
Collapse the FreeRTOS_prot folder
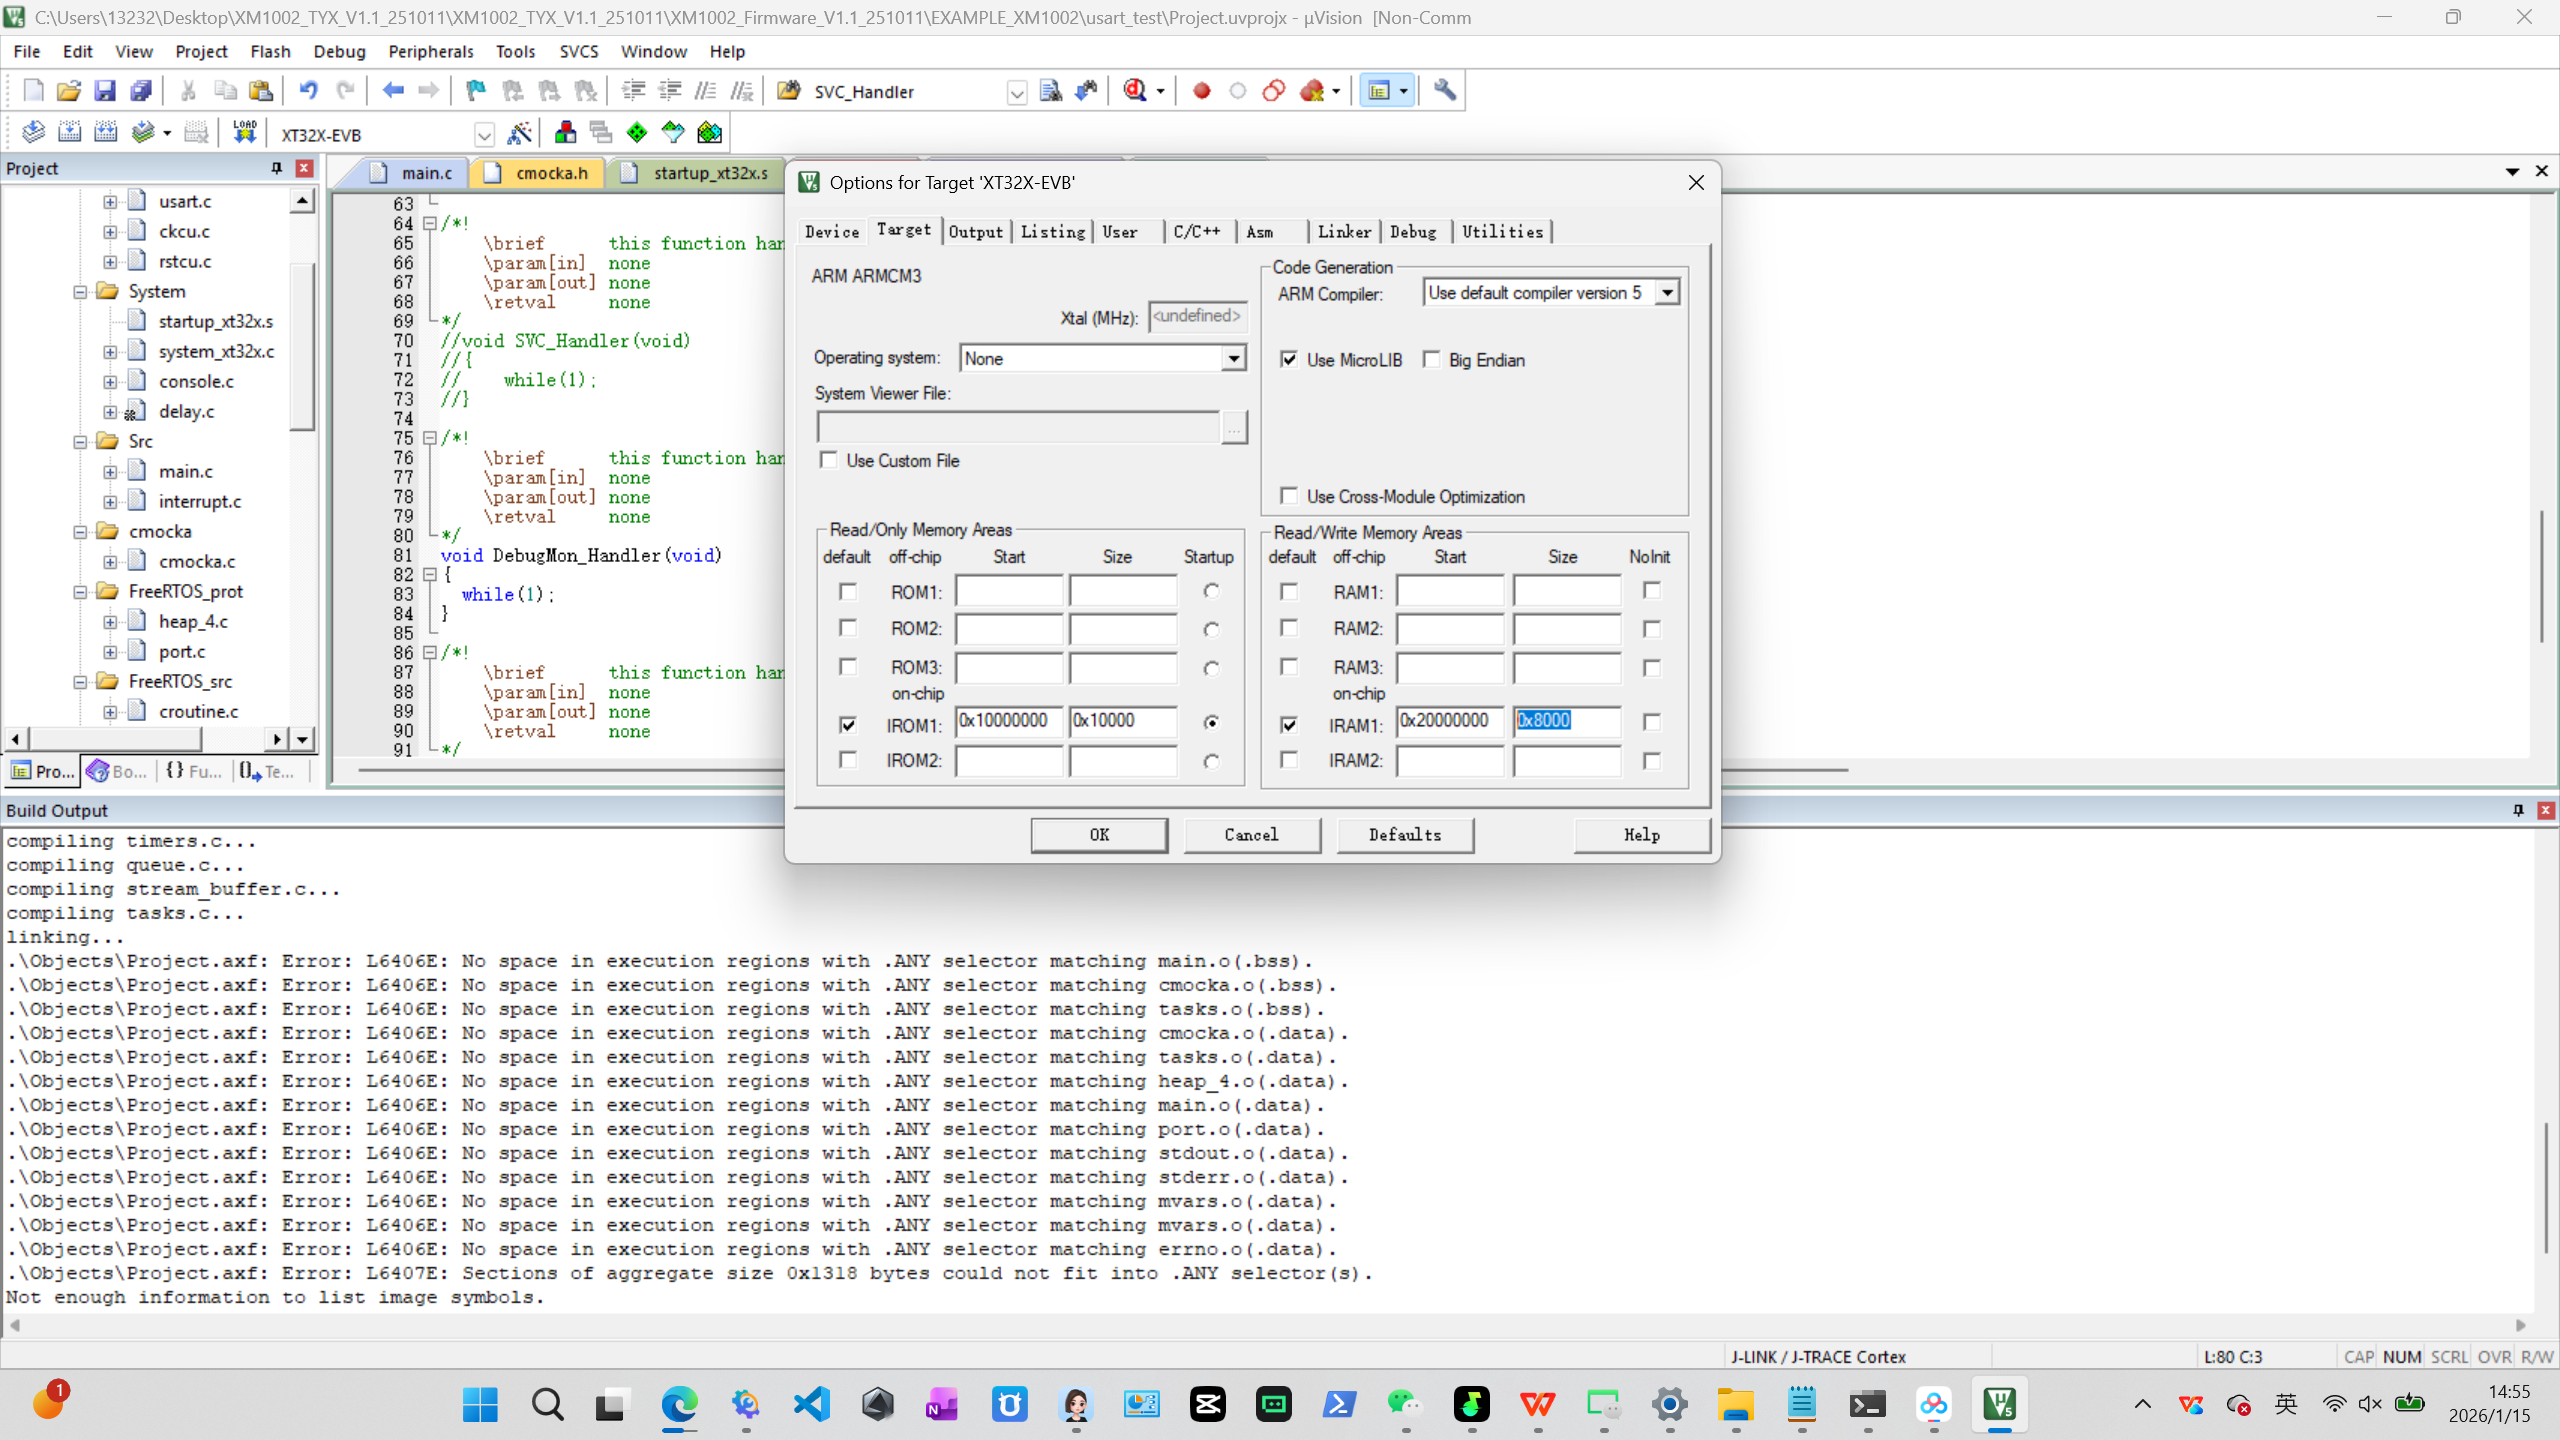pyautogui.click(x=80, y=592)
